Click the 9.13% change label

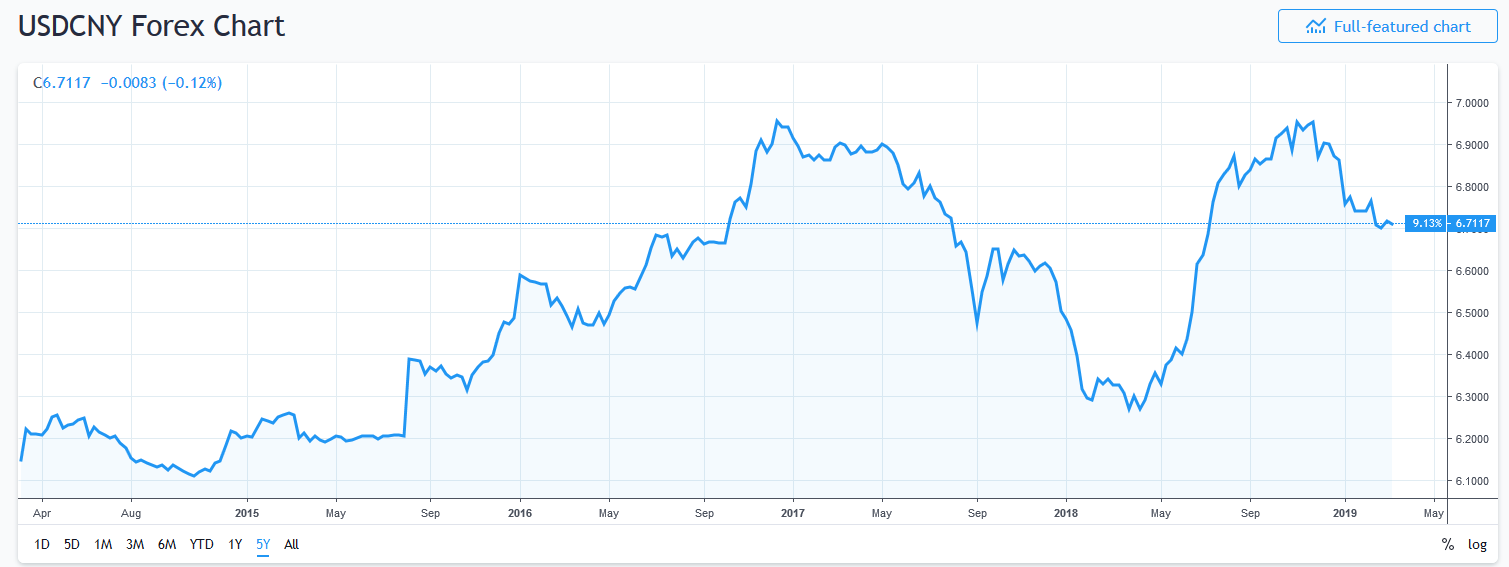pos(1428,223)
